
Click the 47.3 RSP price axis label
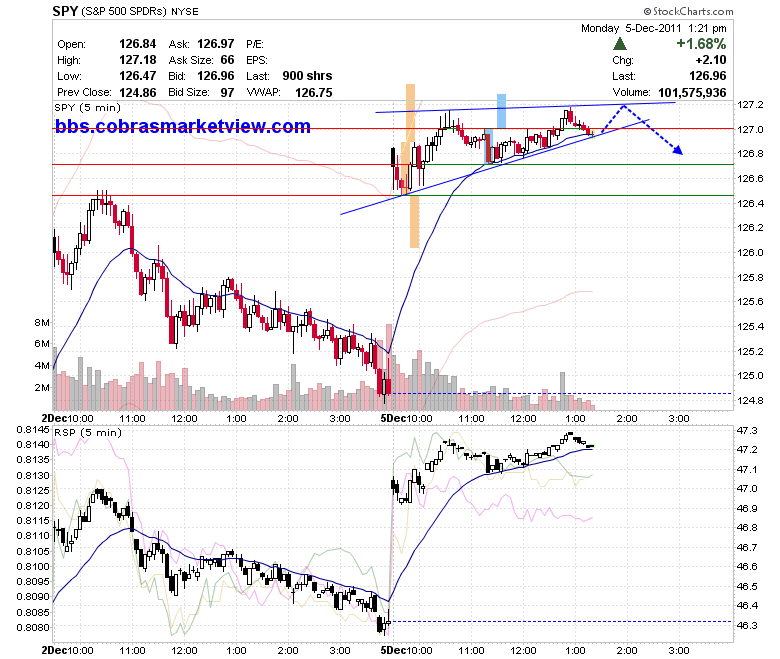point(747,430)
